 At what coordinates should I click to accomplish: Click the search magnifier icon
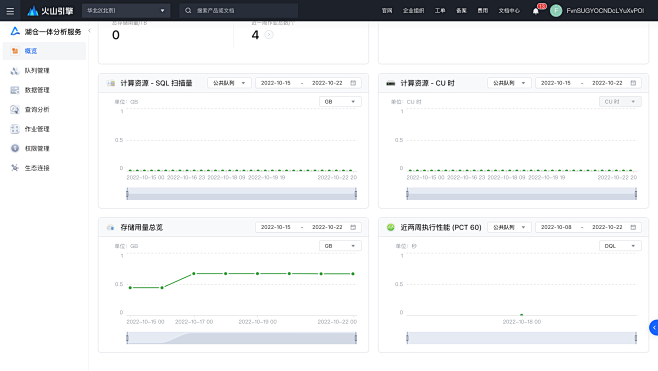click(x=188, y=10)
